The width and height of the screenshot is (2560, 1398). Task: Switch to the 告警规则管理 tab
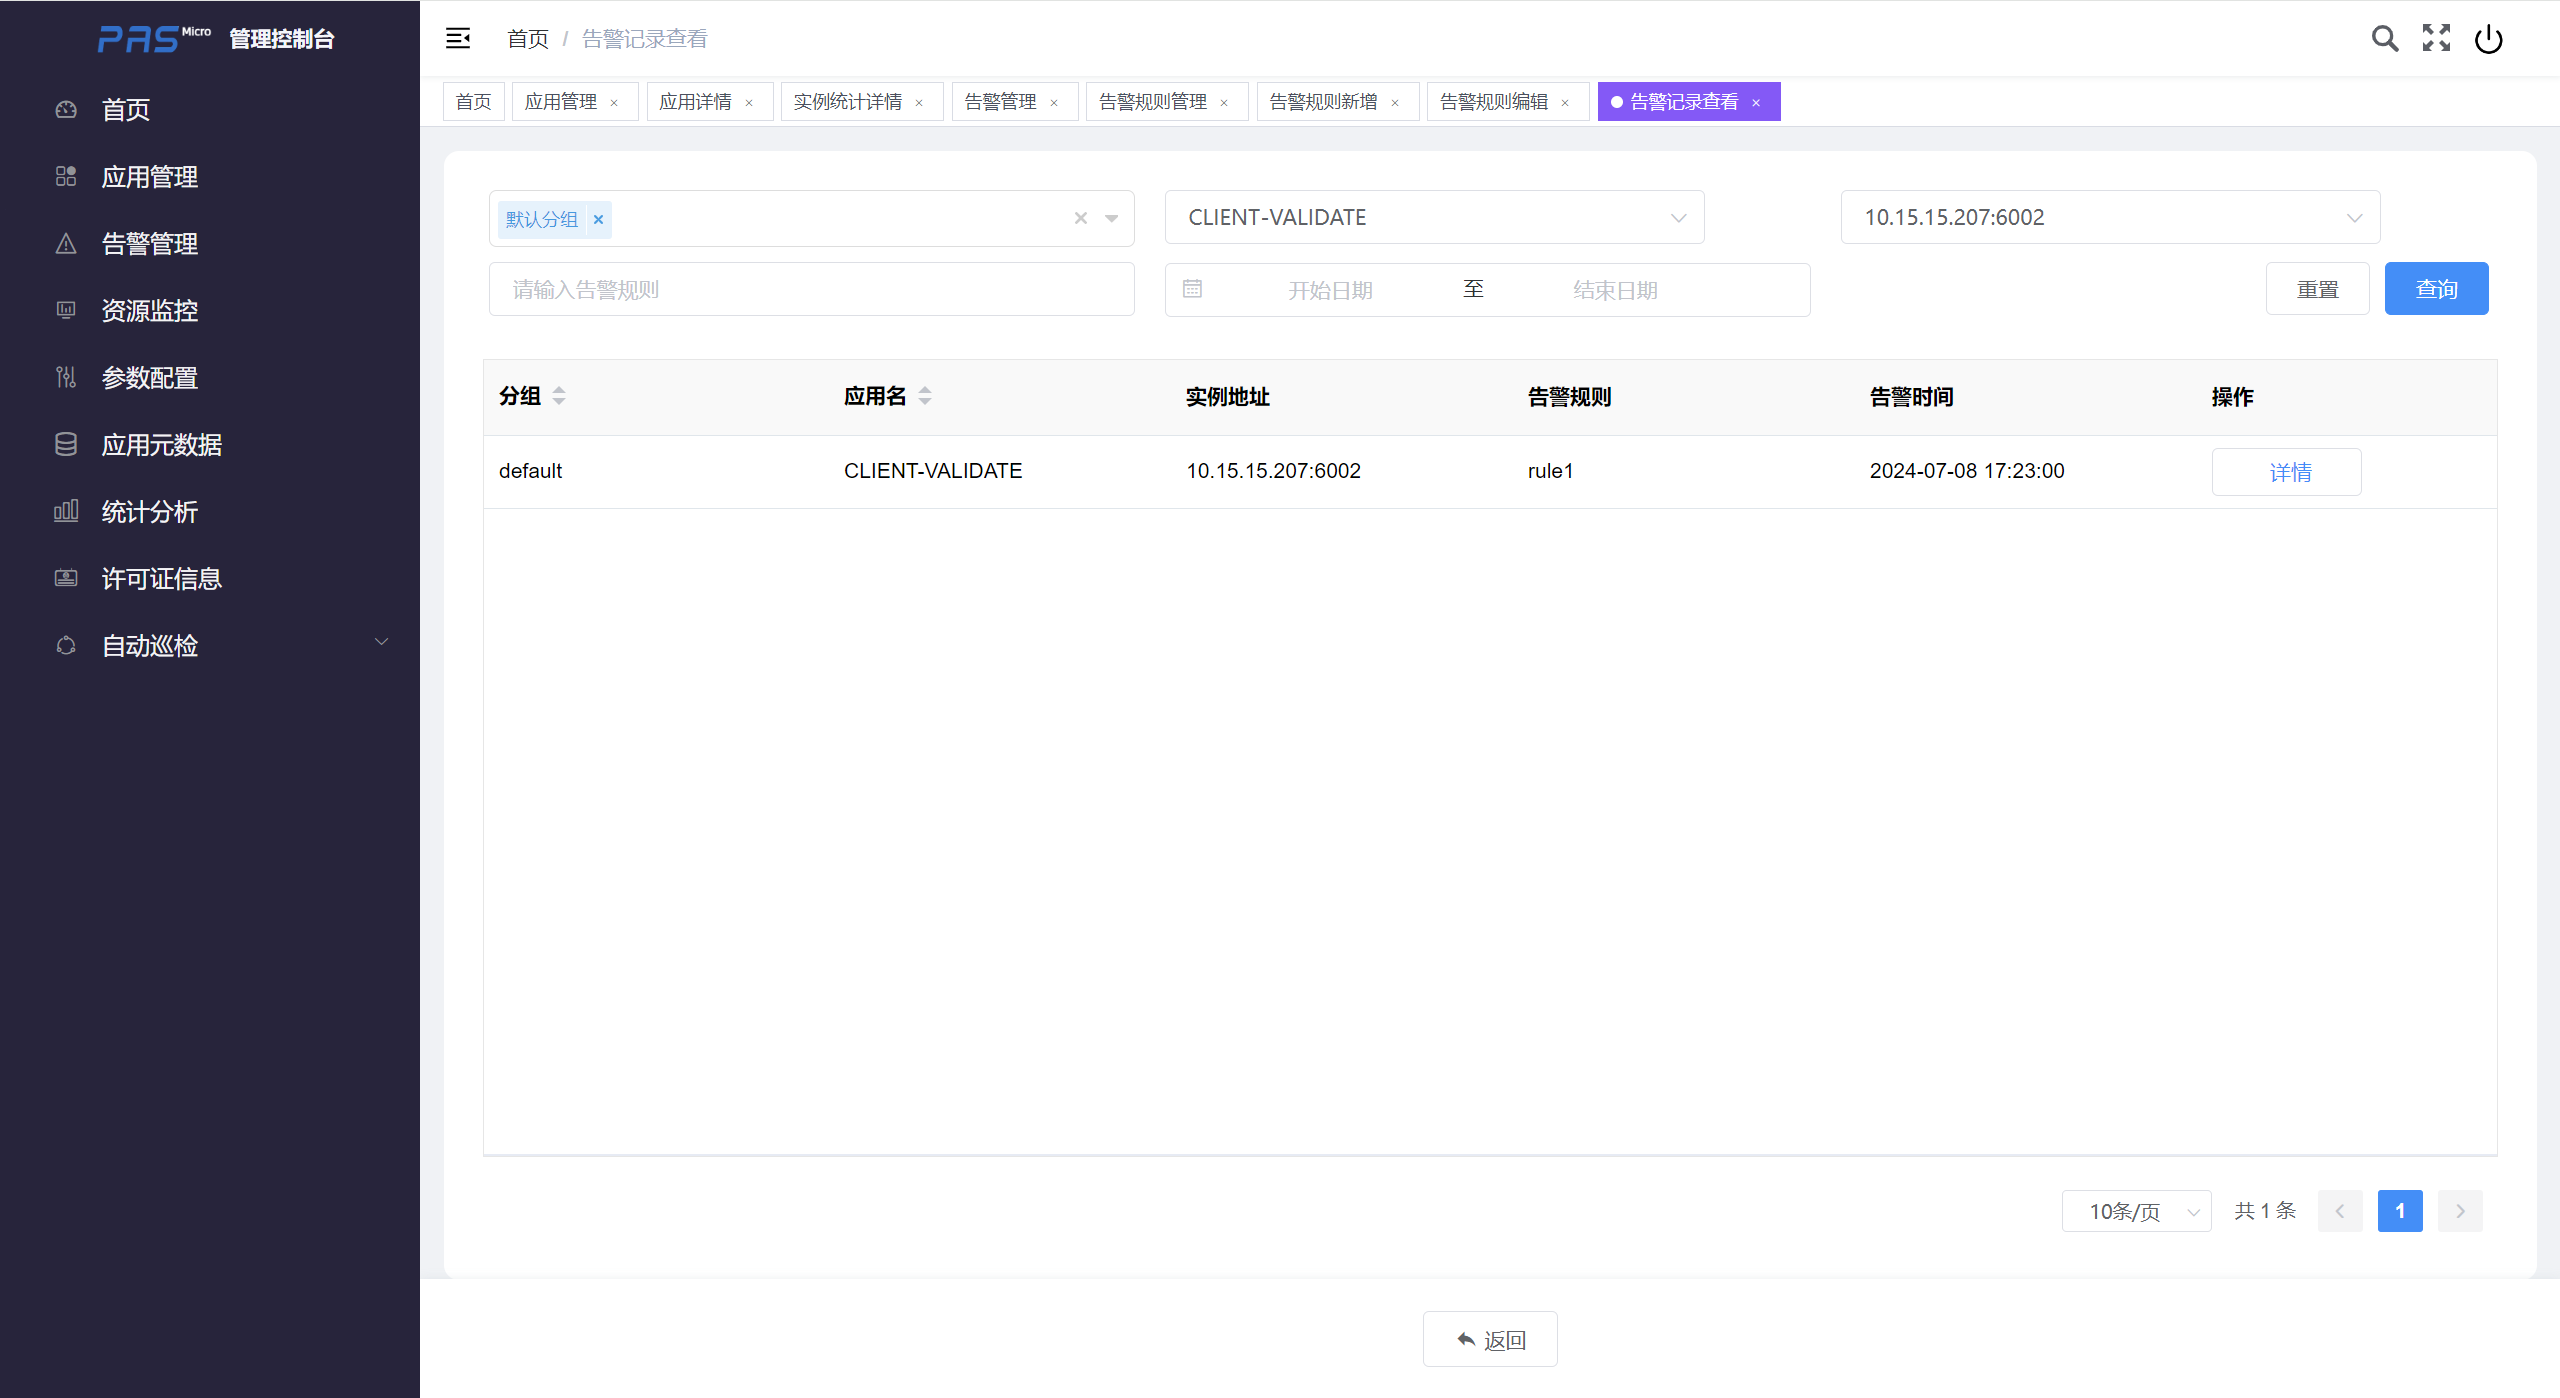coord(1153,102)
